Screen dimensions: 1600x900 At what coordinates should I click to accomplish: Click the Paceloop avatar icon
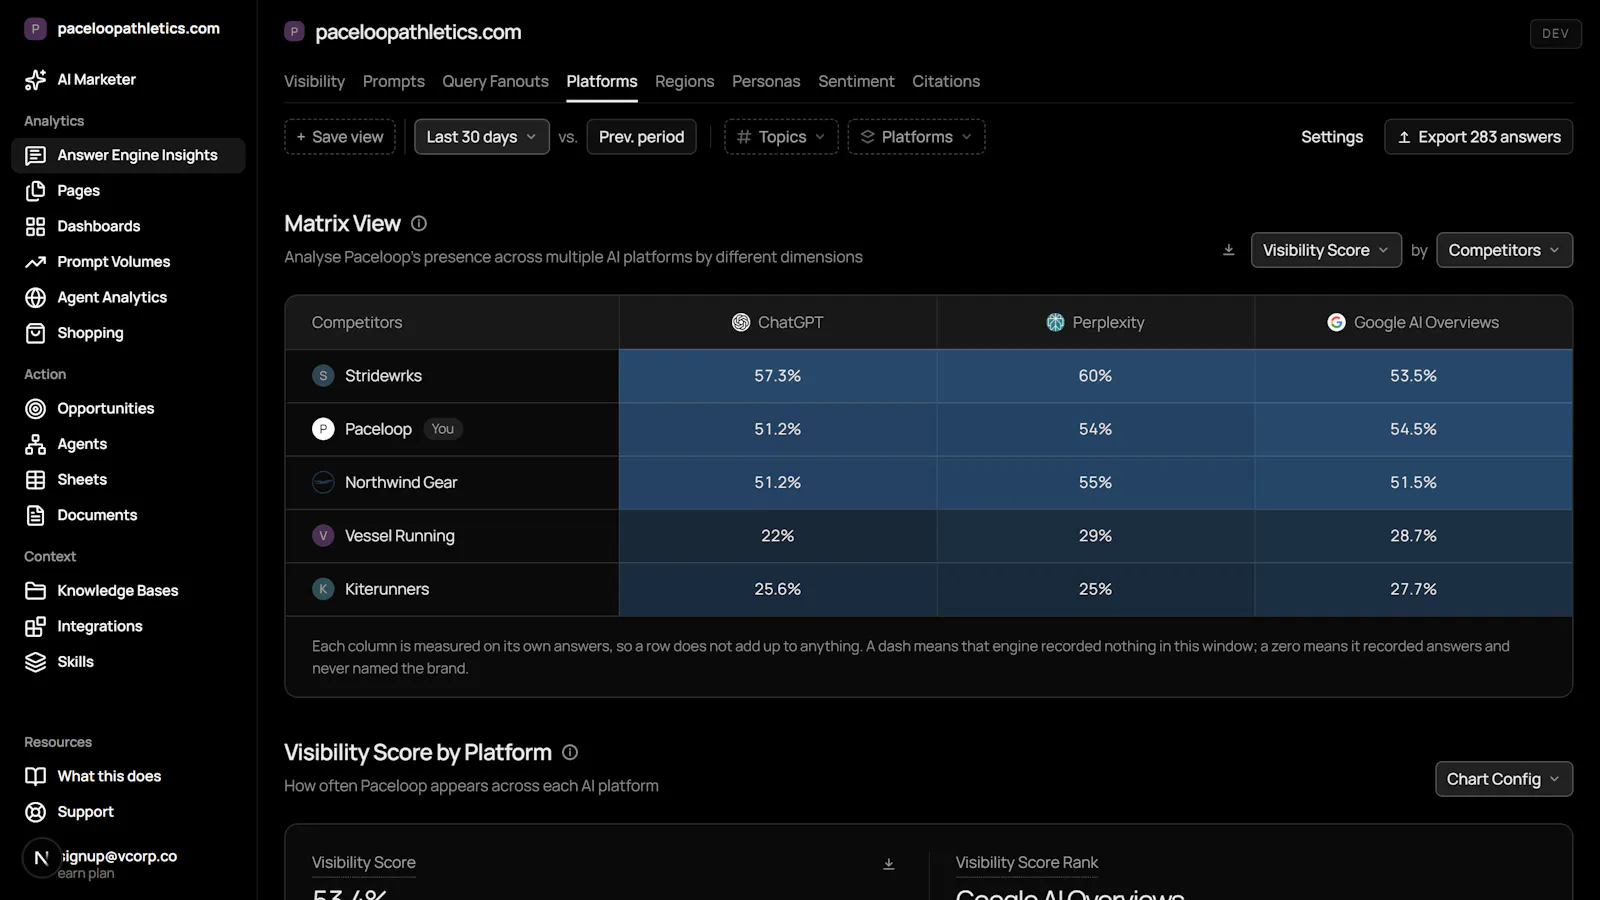[323, 429]
